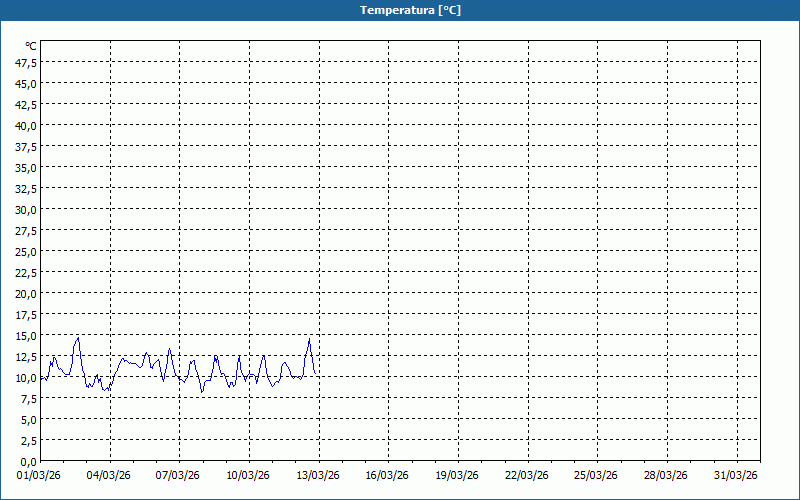Select the 40,0 y-axis value label

[26, 125]
